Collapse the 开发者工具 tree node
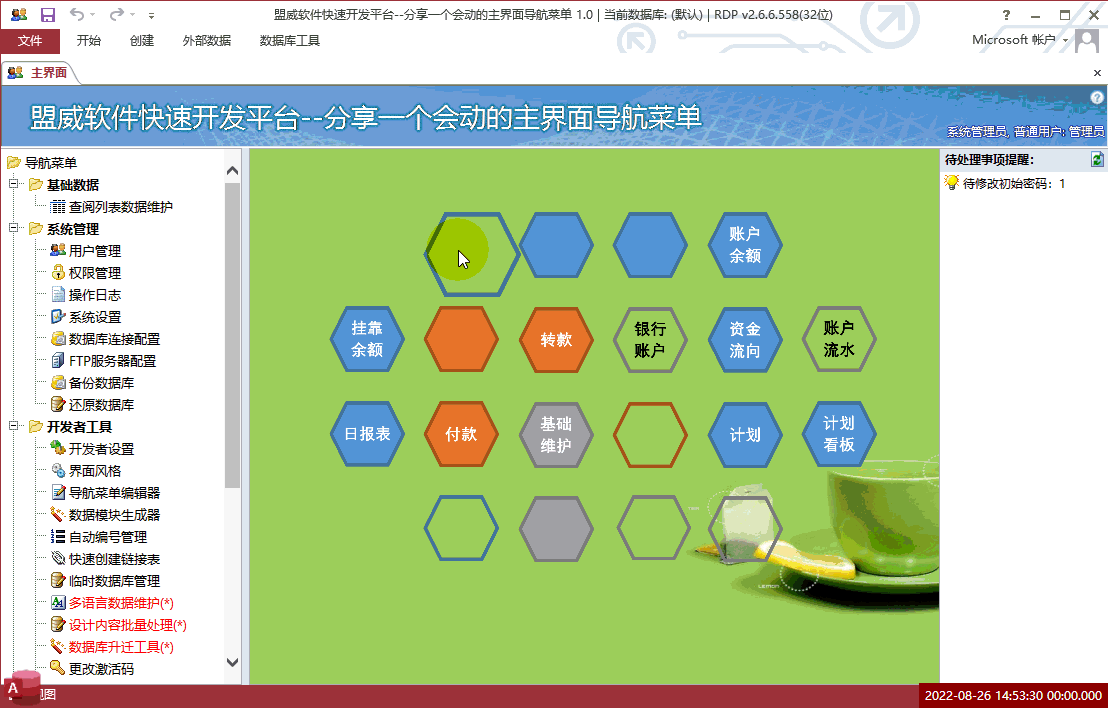Screen dimensions: 1108x708 click(x=13, y=425)
